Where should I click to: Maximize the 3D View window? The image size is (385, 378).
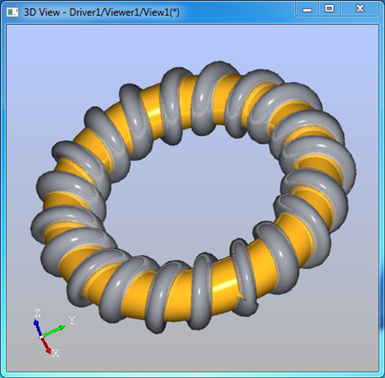pyautogui.click(x=329, y=9)
